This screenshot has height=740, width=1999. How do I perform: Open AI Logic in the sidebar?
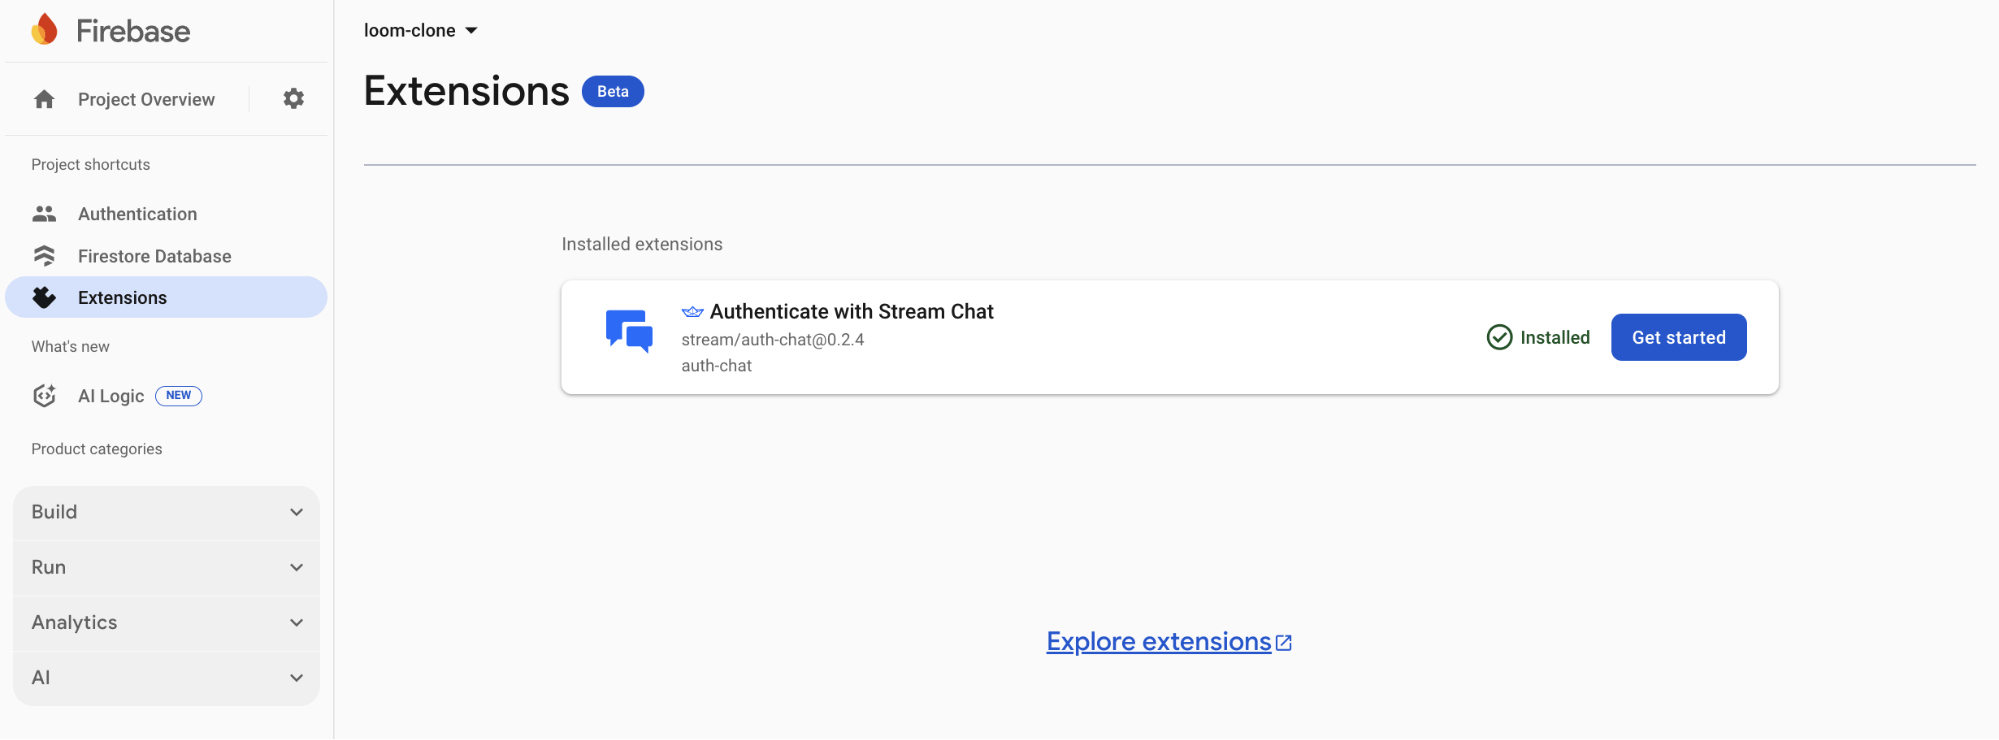tap(111, 396)
